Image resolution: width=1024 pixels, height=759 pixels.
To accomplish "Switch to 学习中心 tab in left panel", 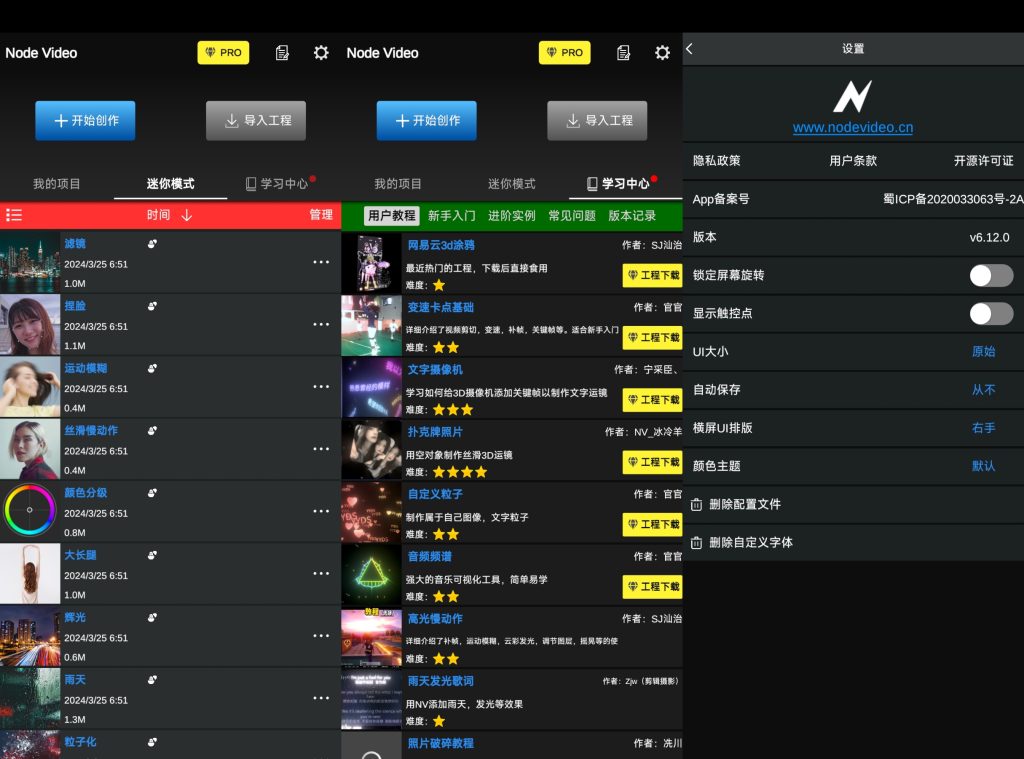I will click(x=280, y=184).
